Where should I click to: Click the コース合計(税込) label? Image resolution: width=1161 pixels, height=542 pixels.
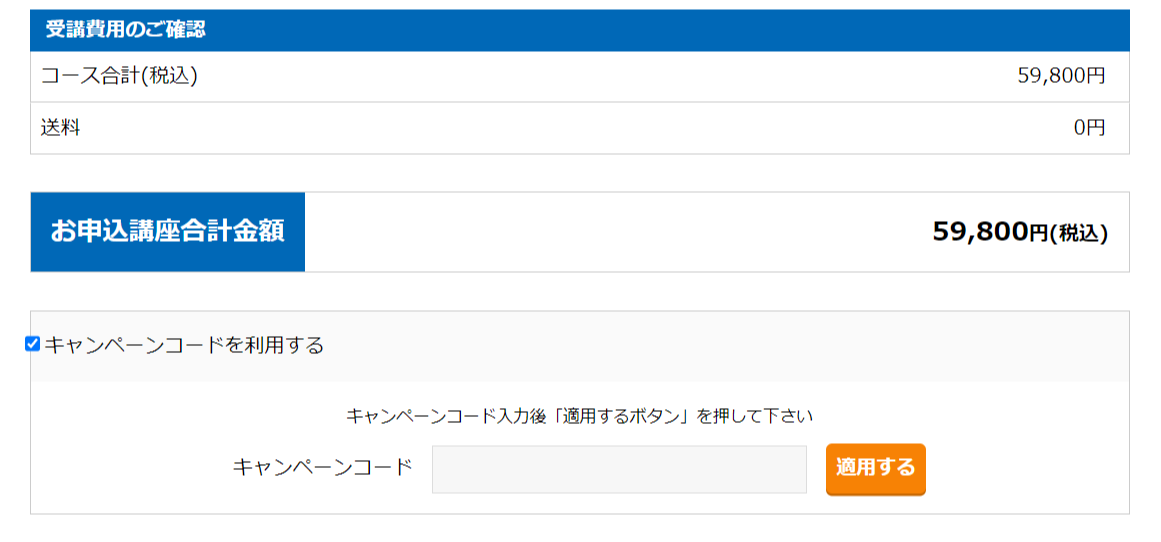tap(120, 76)
